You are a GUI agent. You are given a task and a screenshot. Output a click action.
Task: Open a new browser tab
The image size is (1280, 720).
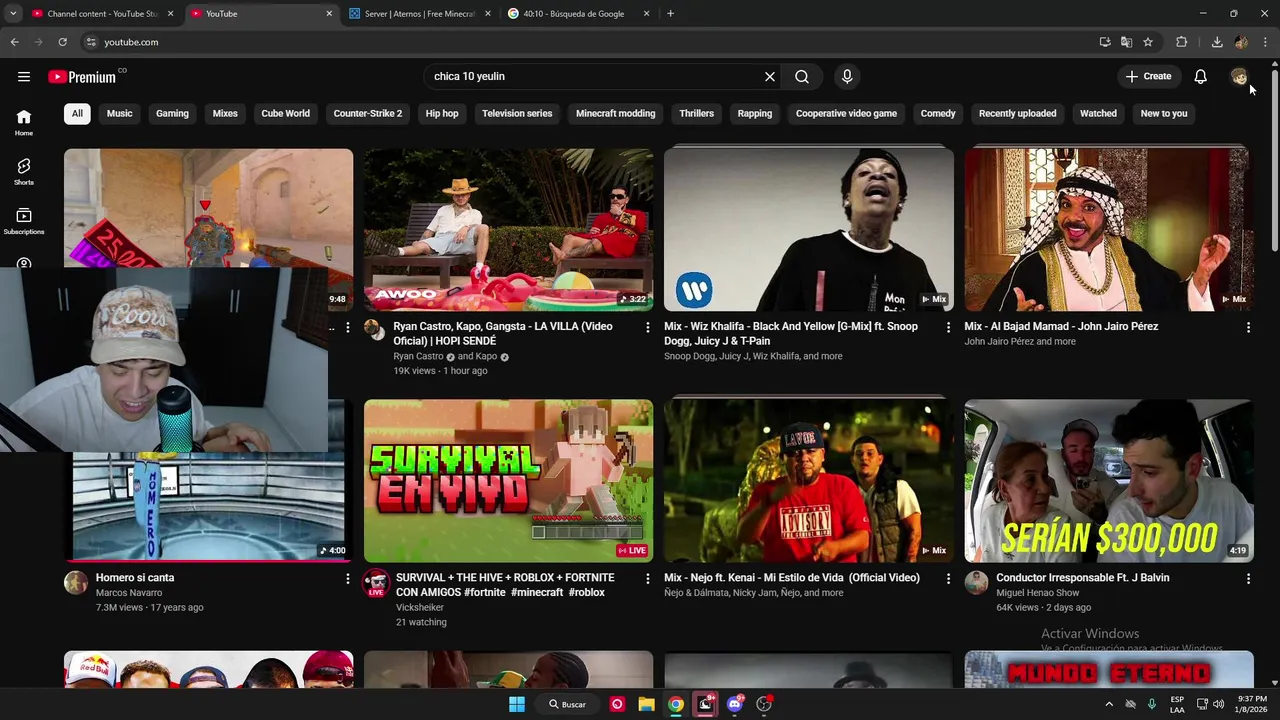pyautogui.click(x=670, y=14)
